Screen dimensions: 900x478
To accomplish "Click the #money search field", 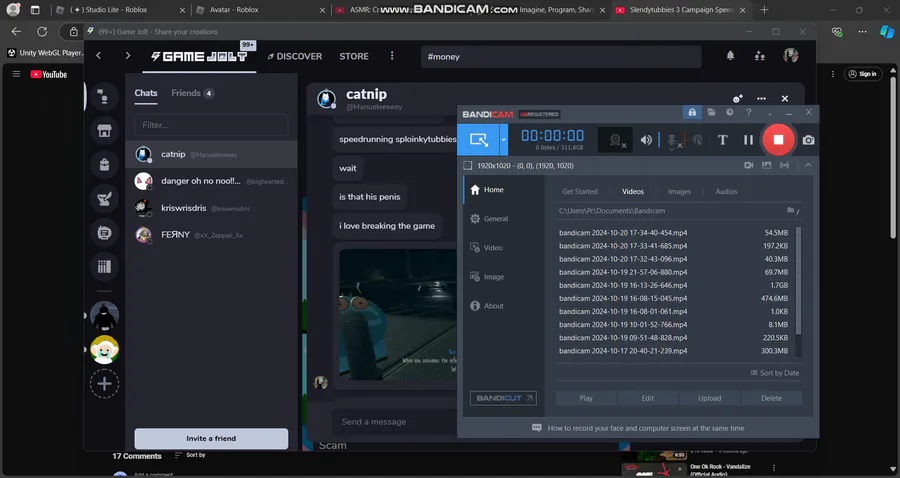I will (x=561, y=57).
